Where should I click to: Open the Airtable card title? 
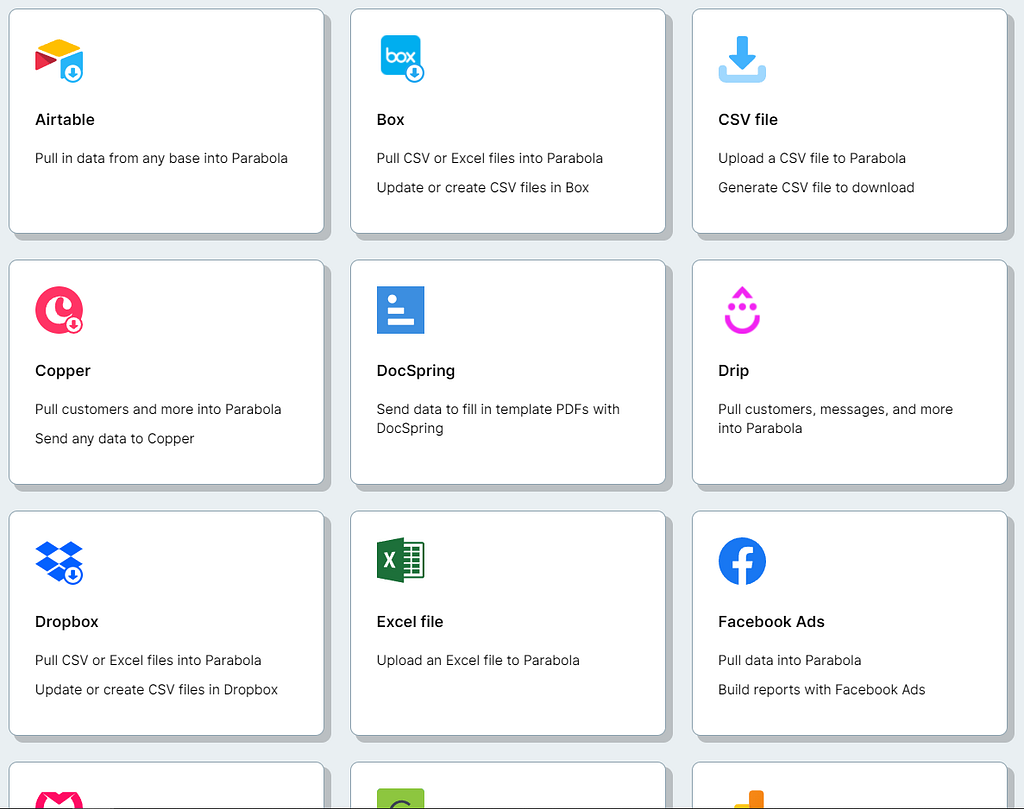[65, 119]
